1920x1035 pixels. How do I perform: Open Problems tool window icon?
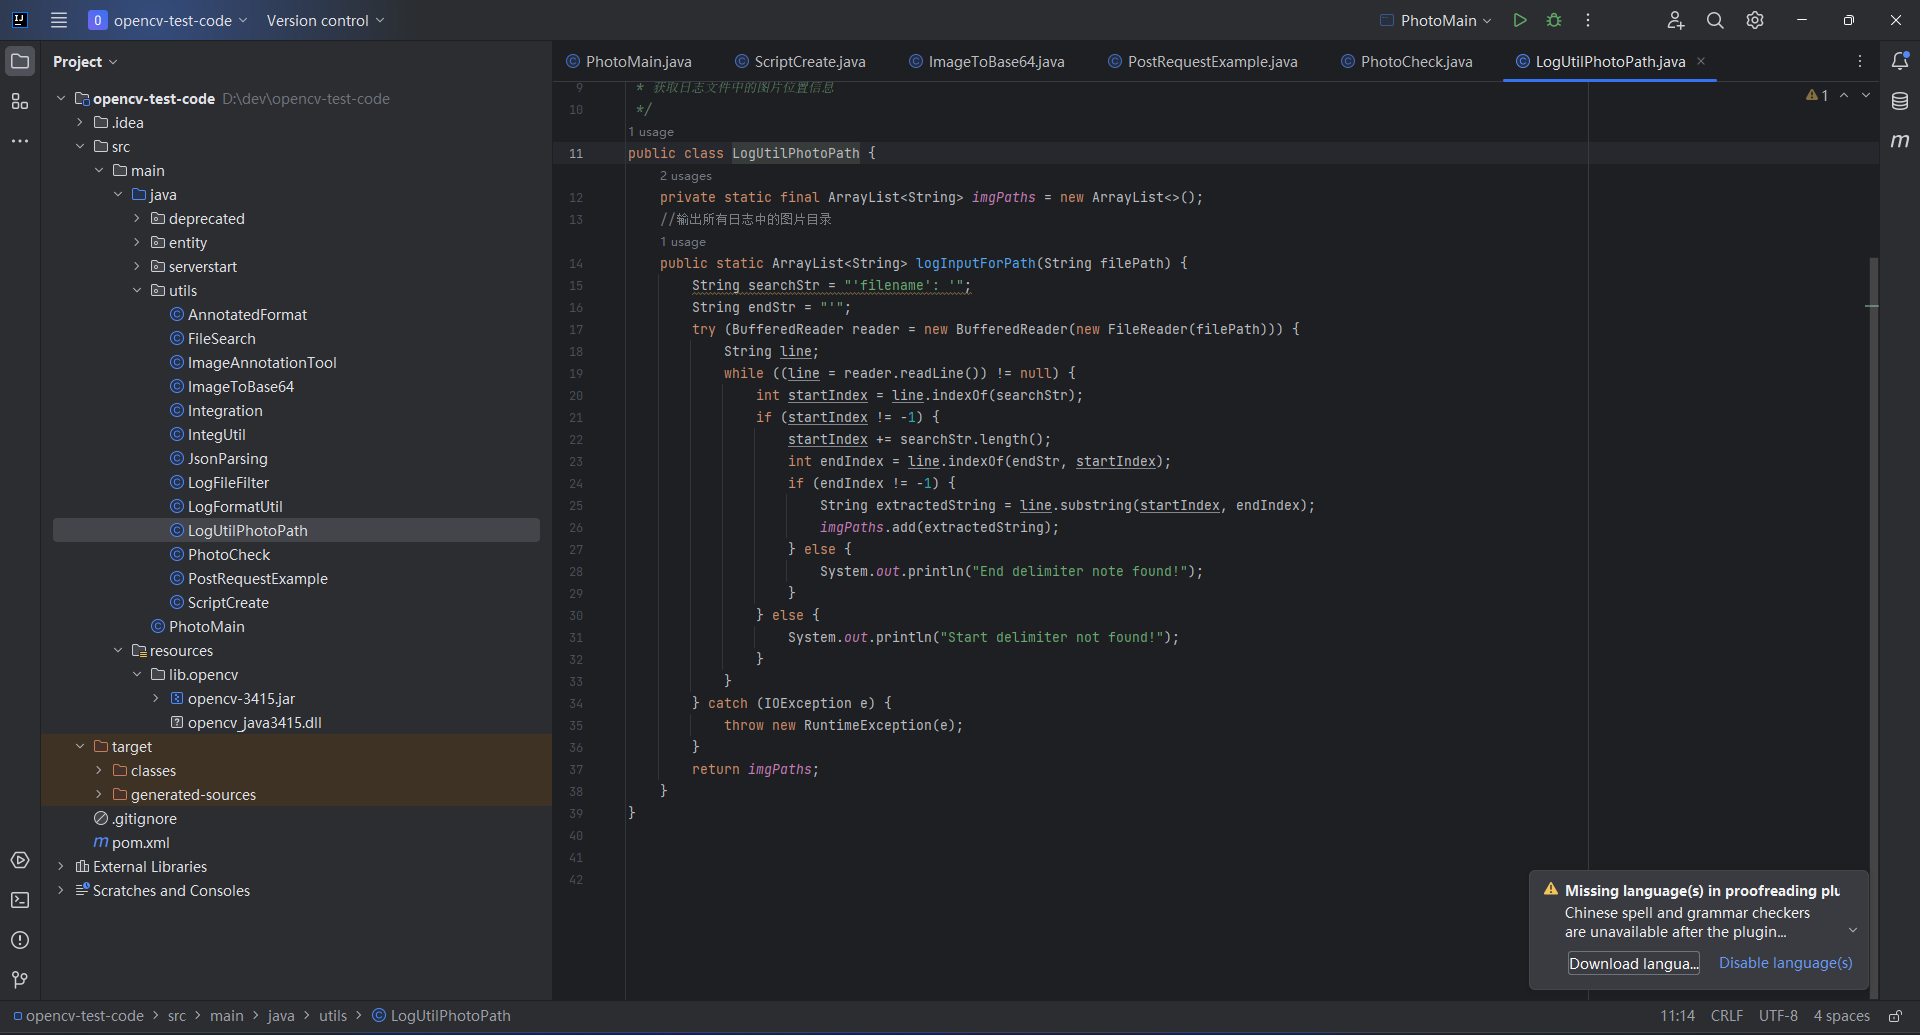pos(20,940)
